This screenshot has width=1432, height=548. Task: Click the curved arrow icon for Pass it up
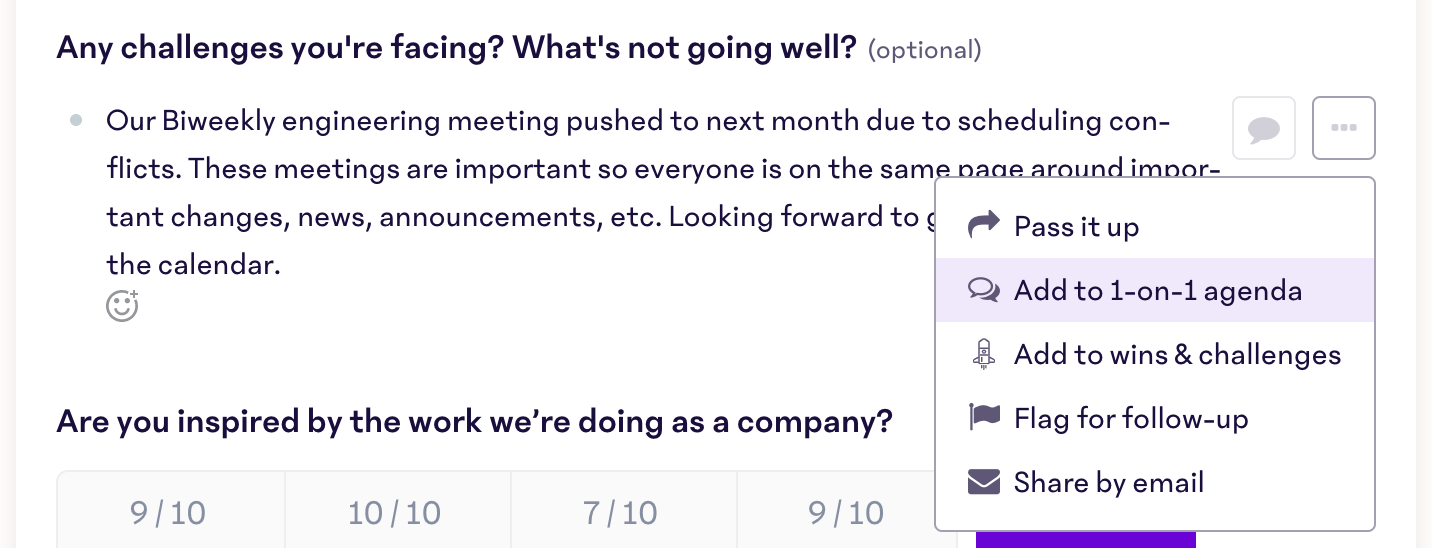pyautogui.click(x=984, y=226)
